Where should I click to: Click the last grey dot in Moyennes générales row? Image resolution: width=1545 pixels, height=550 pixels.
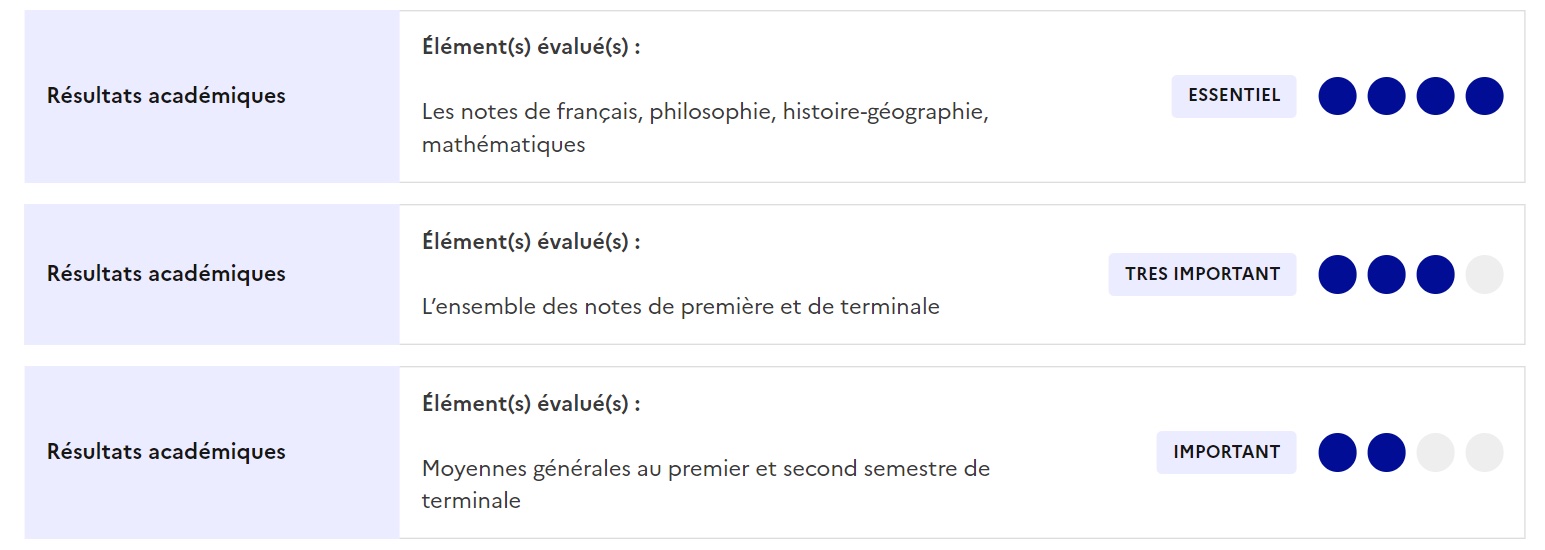tap(1484, 452)
